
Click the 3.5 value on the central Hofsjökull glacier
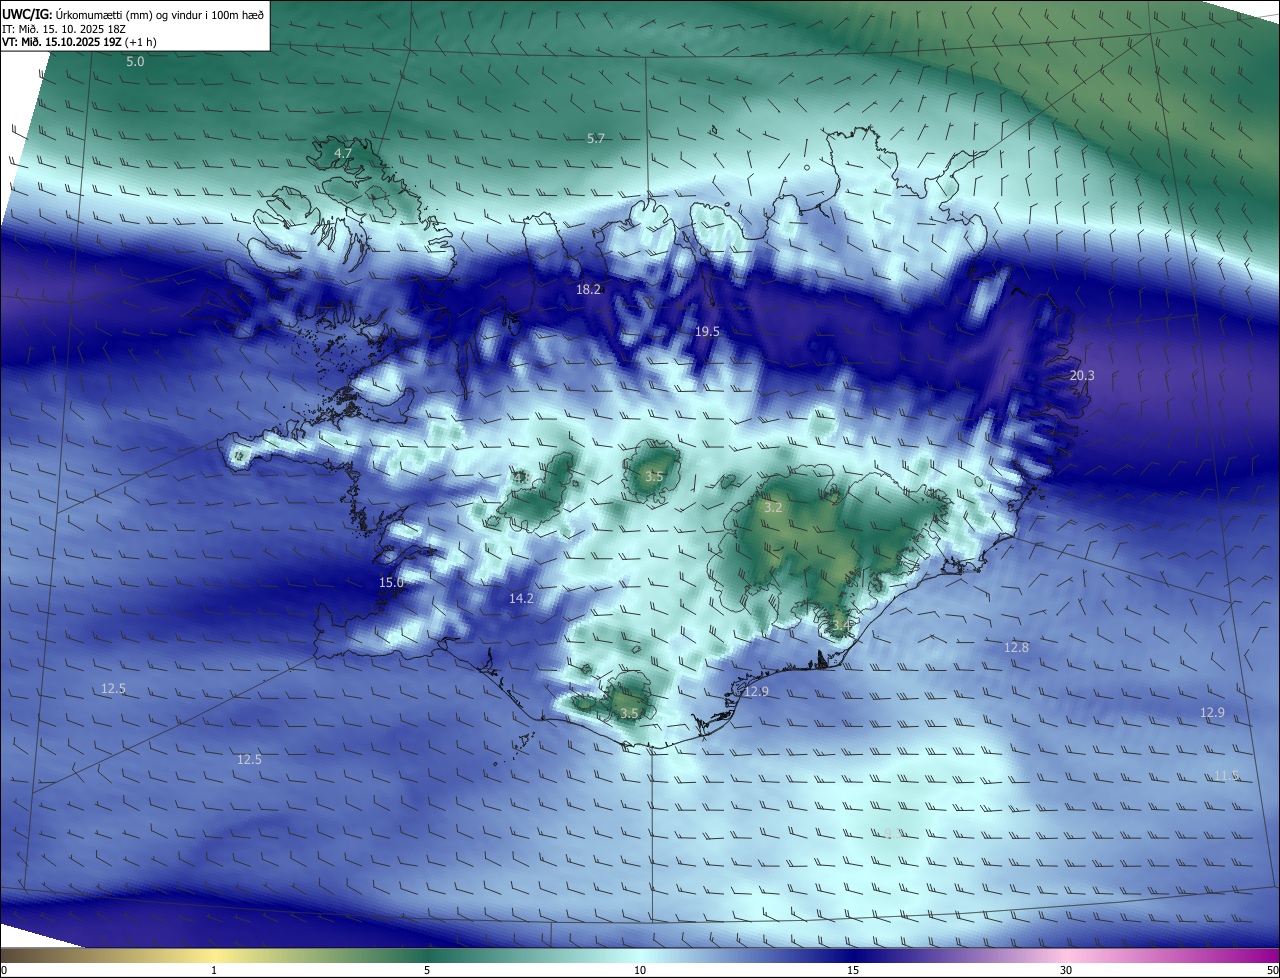tap(654, 477)
